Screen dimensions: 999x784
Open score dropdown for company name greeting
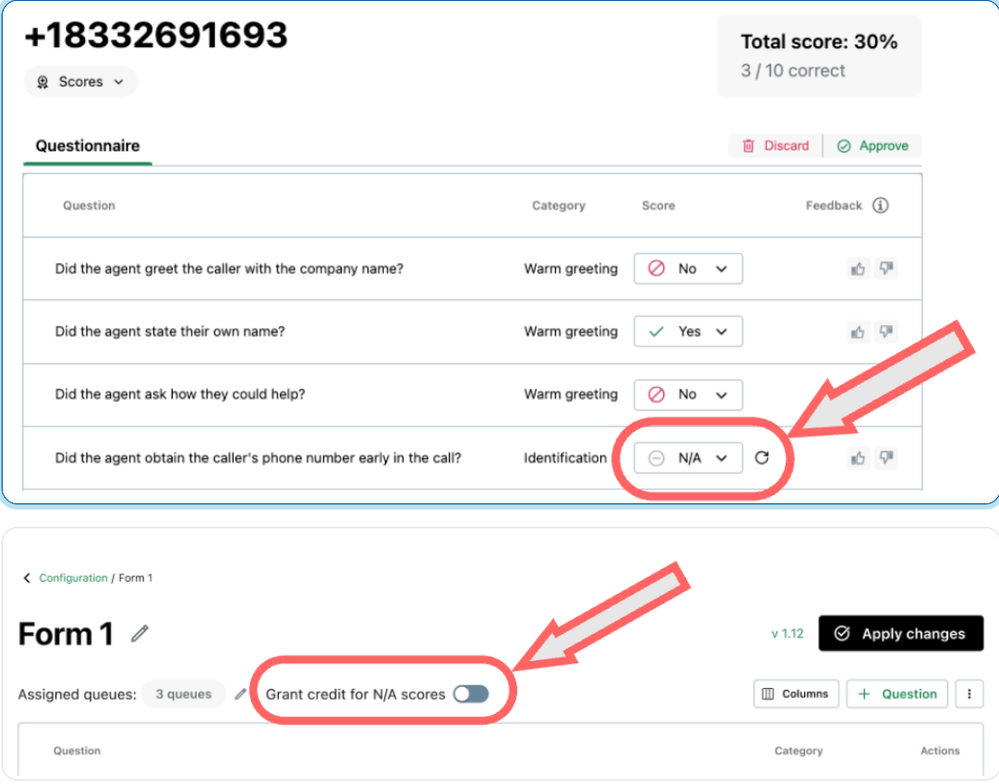pos(688,269)
